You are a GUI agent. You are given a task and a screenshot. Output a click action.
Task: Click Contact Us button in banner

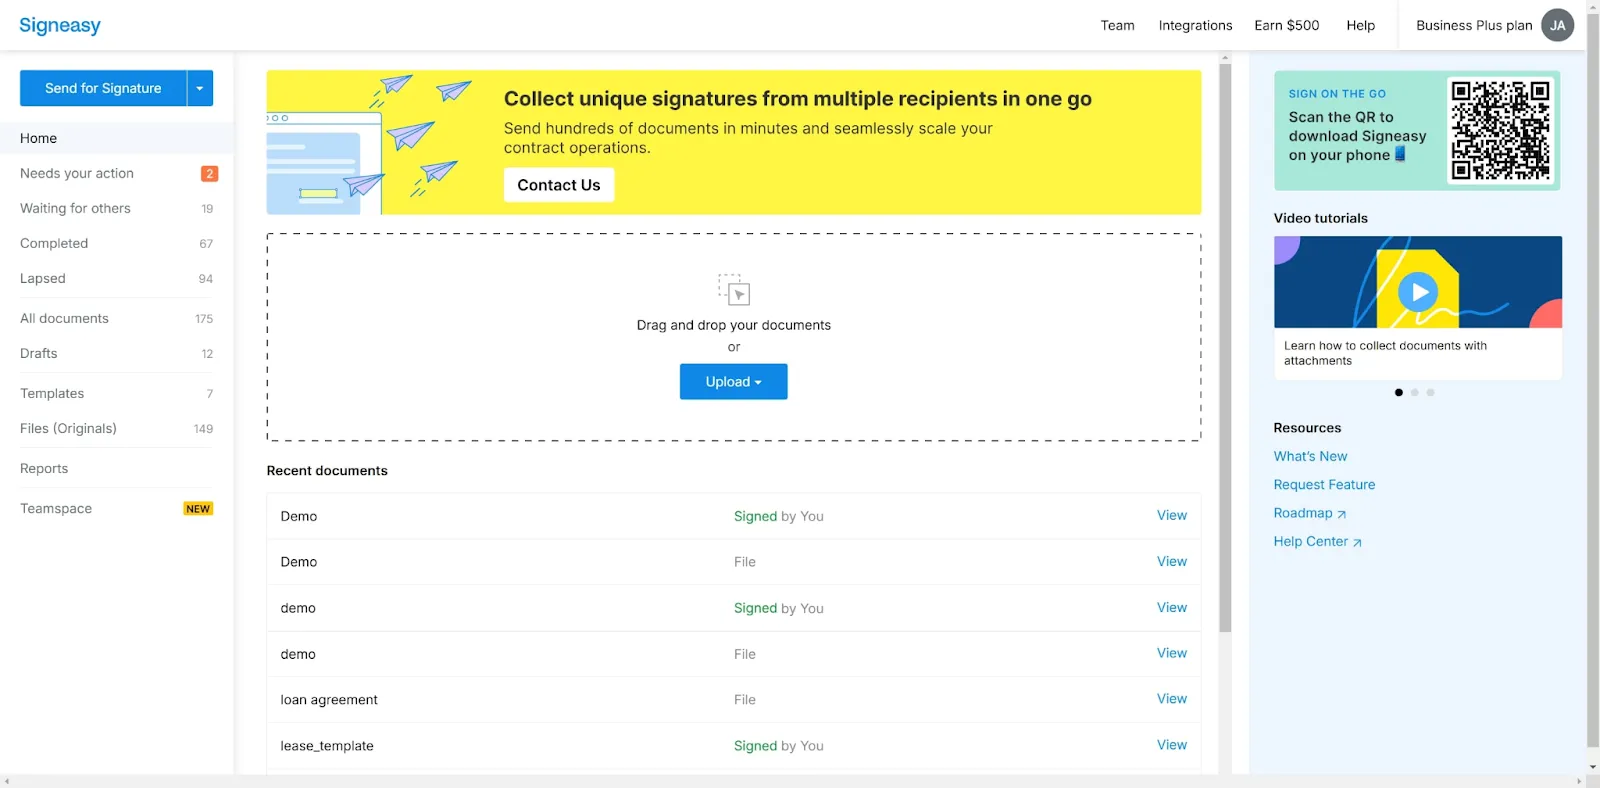[559, 185]
